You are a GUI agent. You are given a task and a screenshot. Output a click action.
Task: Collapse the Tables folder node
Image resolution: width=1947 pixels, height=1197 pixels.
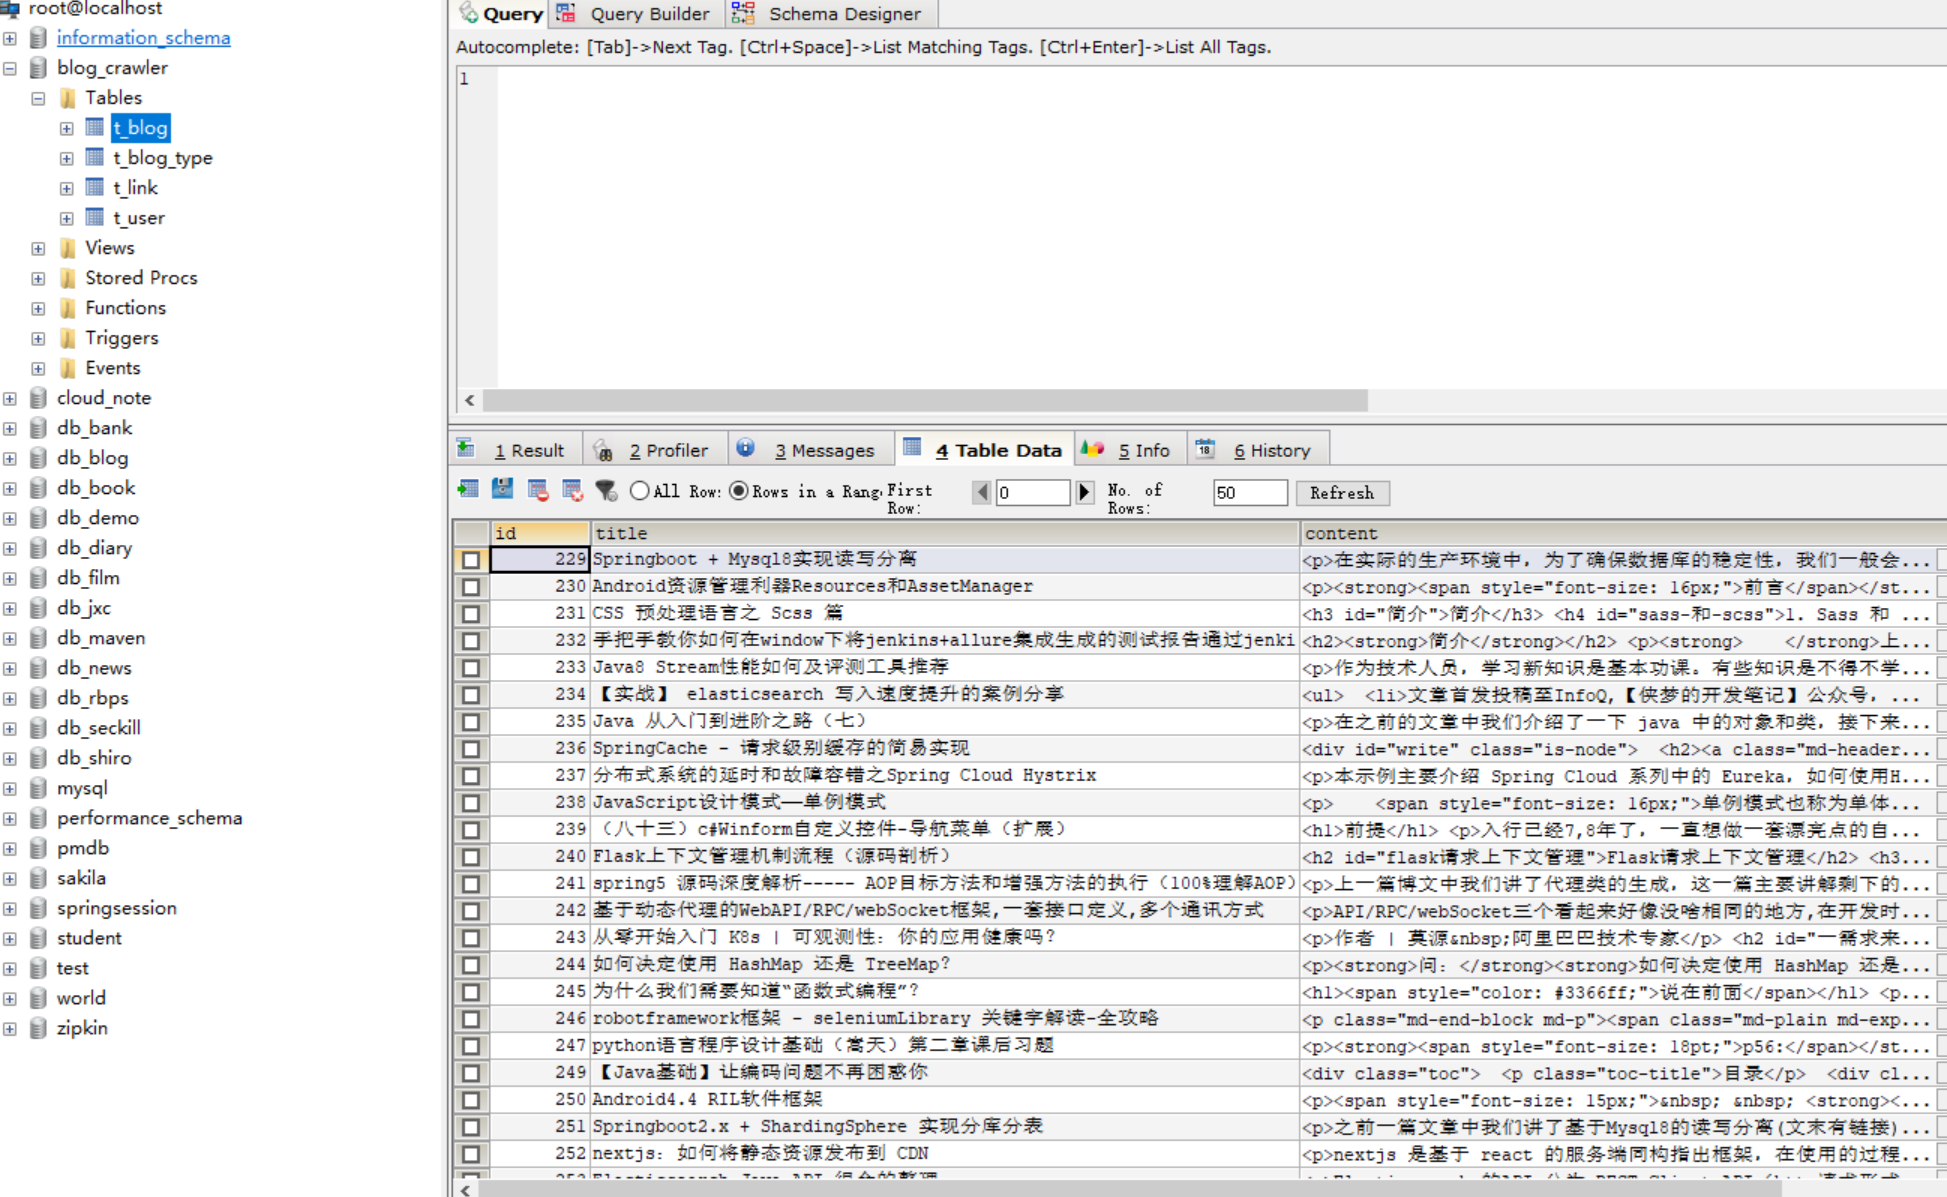[38, 98]
